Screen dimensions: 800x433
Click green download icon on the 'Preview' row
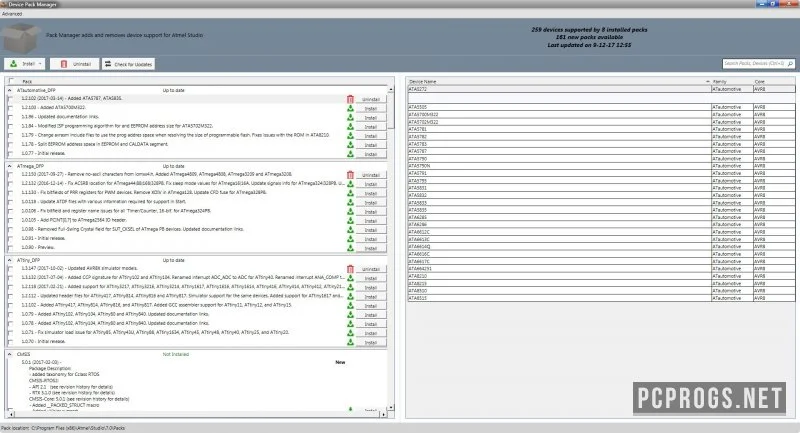tap(351, 248)
